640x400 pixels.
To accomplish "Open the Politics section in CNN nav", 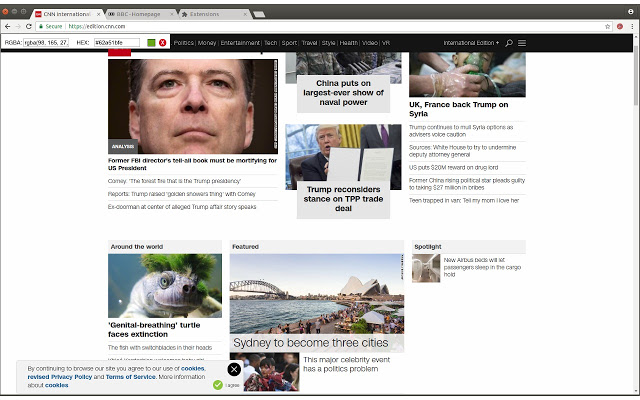I will tap(184, 43).
